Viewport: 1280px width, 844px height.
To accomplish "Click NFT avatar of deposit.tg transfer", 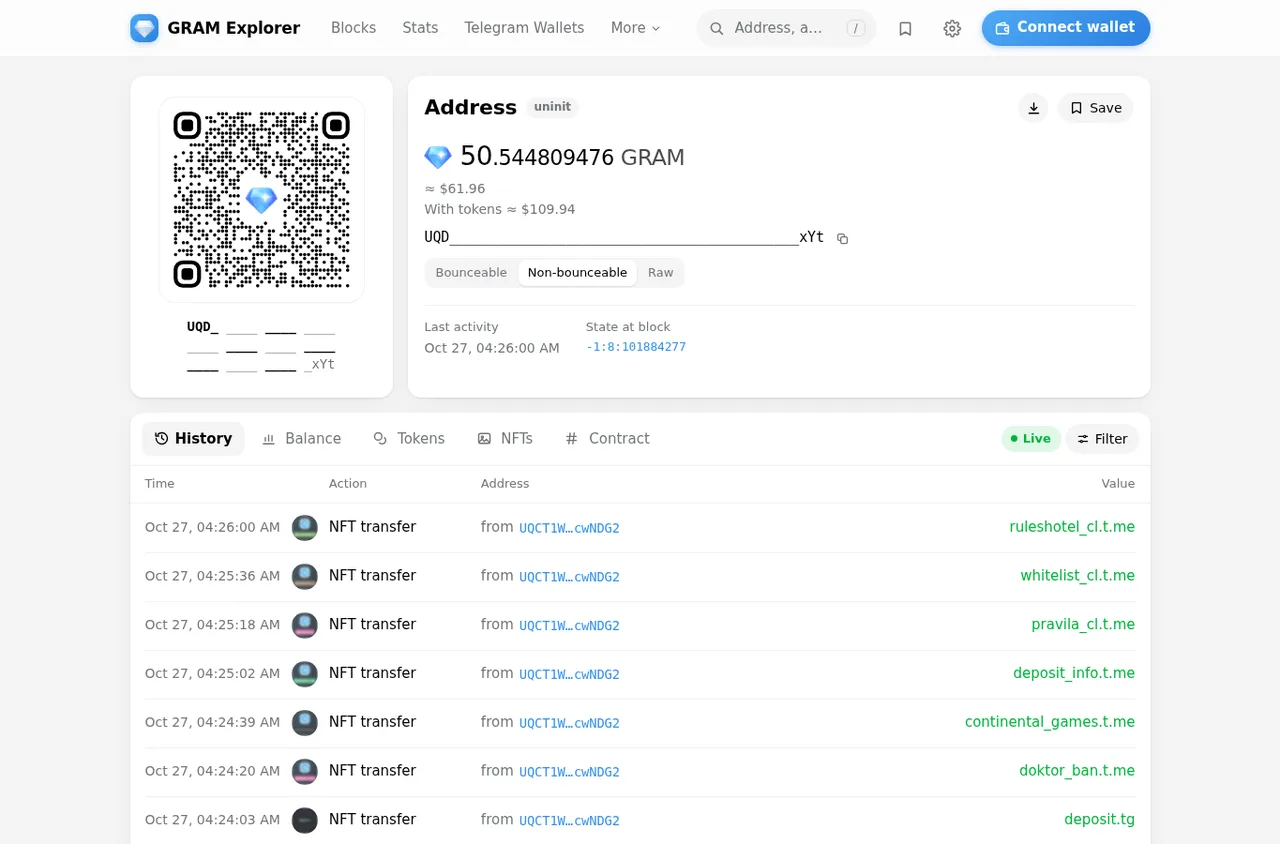I will [x=305, y=820].
